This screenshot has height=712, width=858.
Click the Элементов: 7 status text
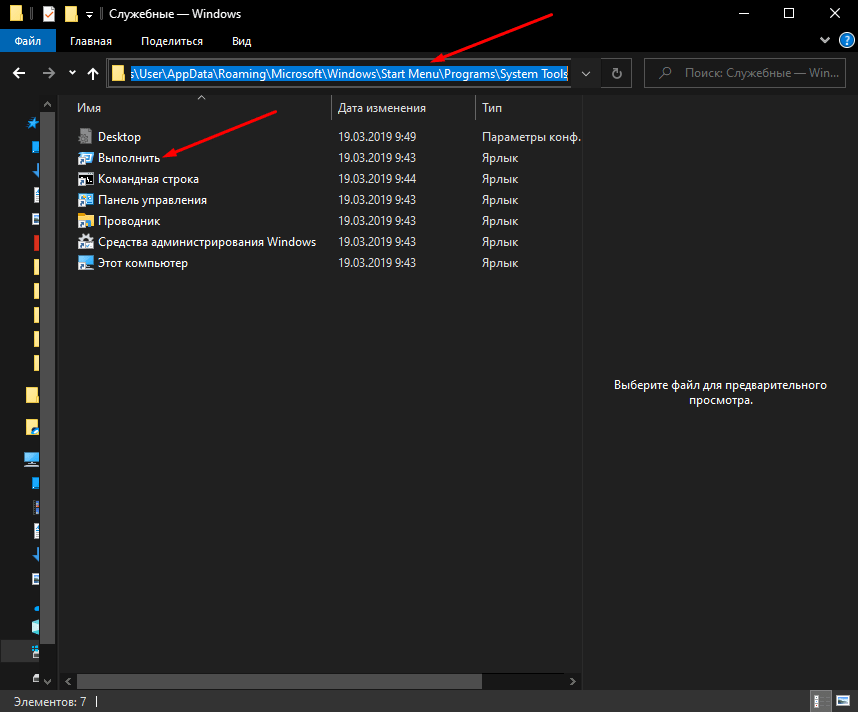(50, 702)
